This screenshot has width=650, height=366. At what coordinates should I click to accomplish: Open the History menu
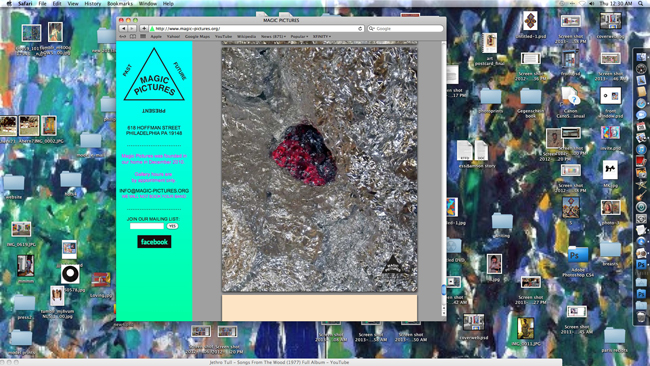[x=92, y=3]
